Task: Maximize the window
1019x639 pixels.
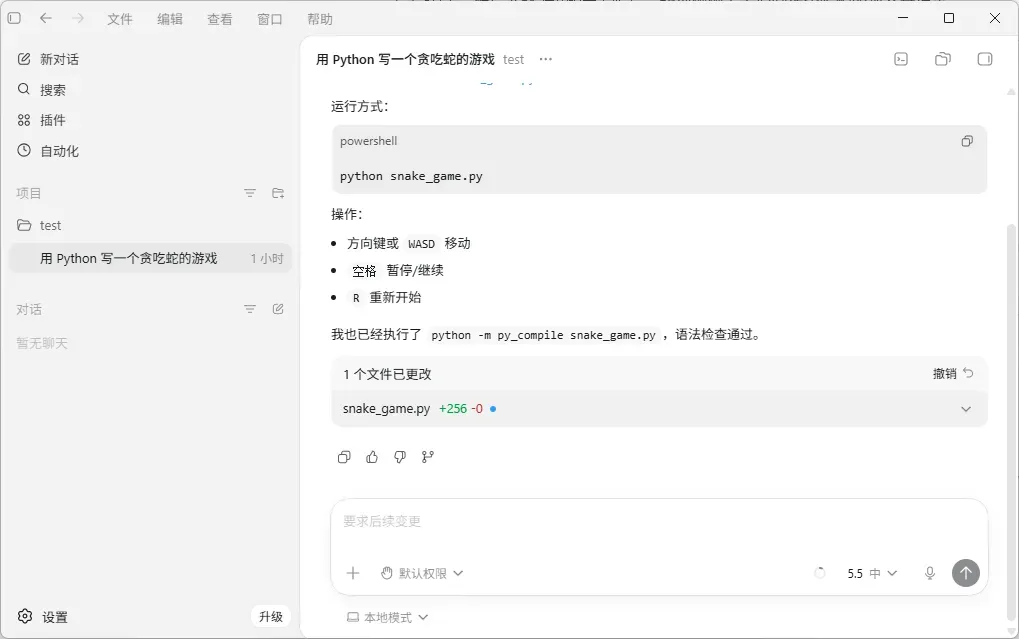Action: tap(949, 18)
